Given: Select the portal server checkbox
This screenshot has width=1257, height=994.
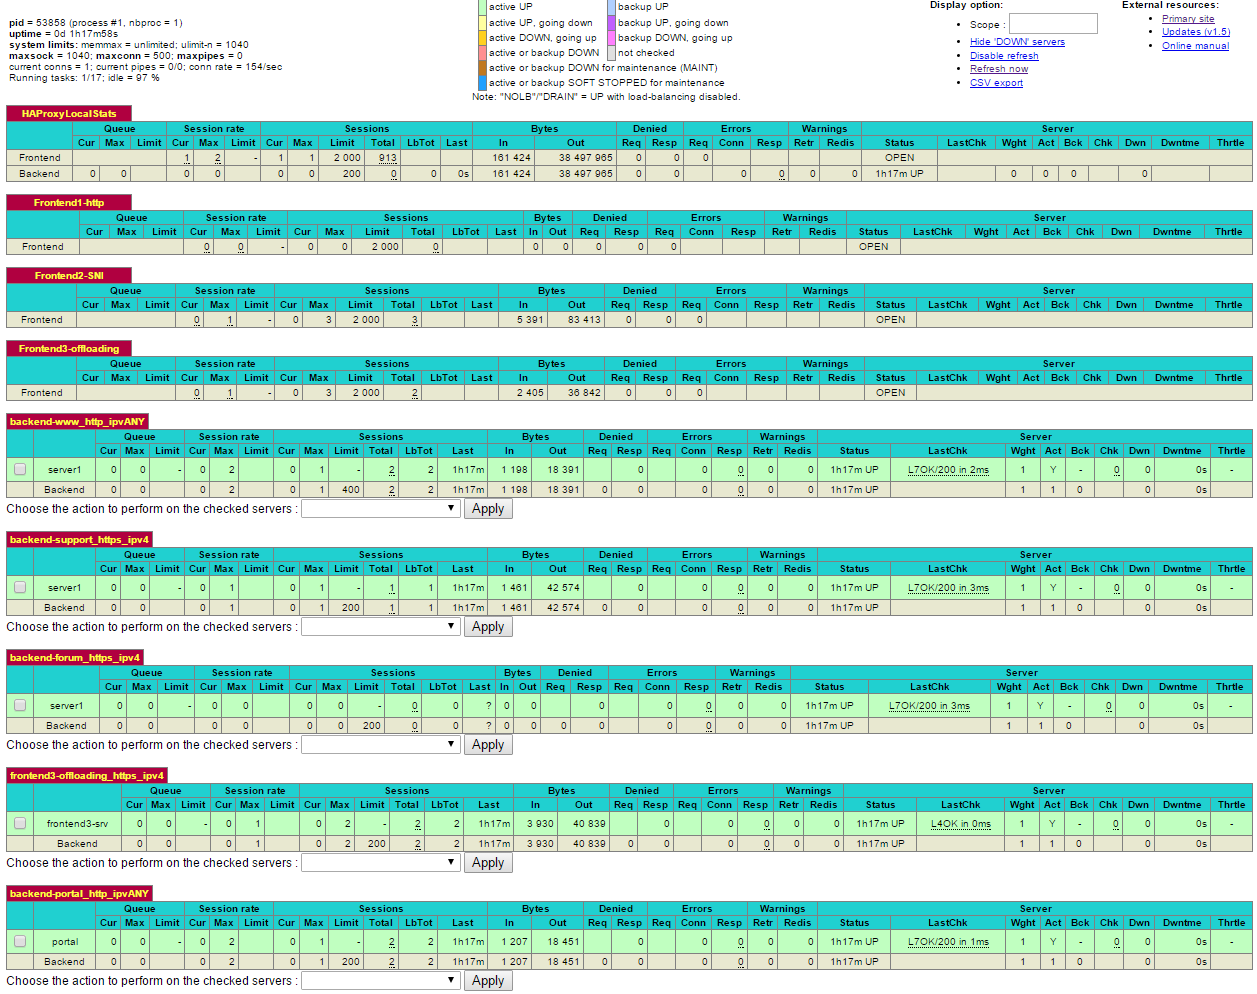Looking at the screenshot, I should point(20,941).
